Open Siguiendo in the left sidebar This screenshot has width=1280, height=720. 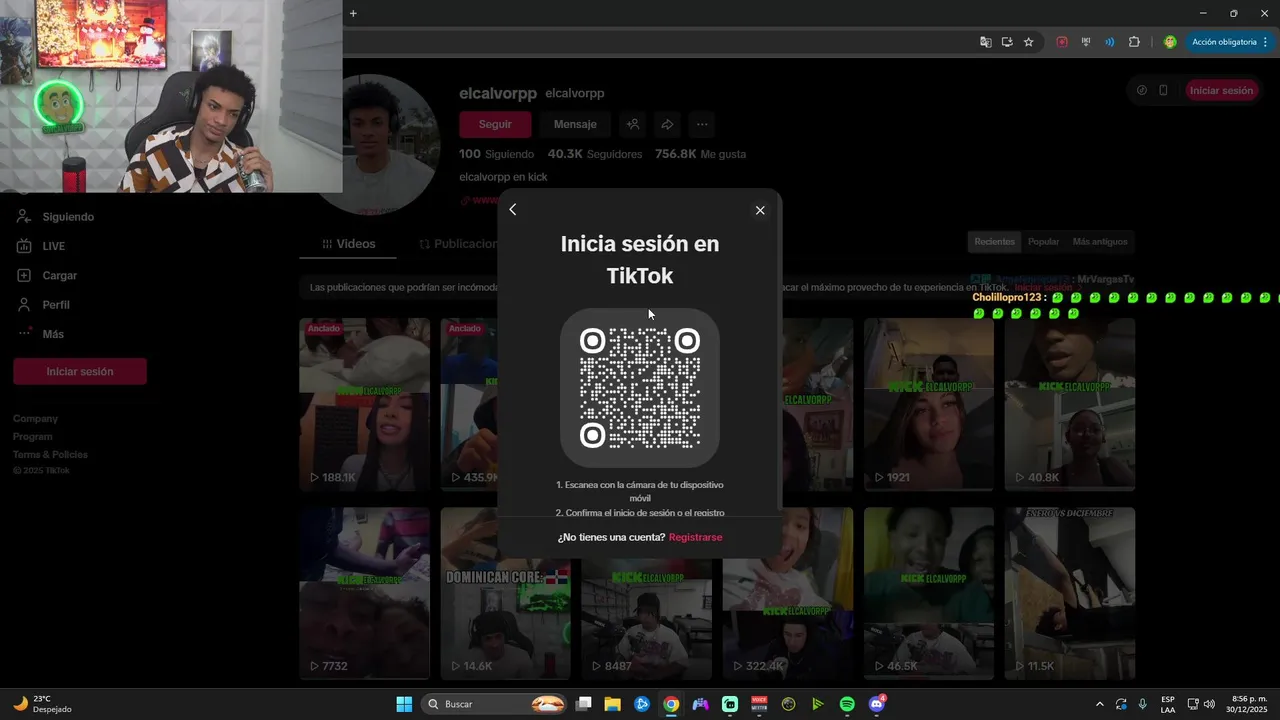[68, 217]
